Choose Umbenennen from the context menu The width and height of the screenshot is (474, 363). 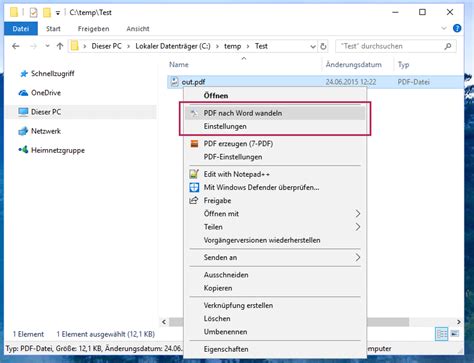[275, 332]
